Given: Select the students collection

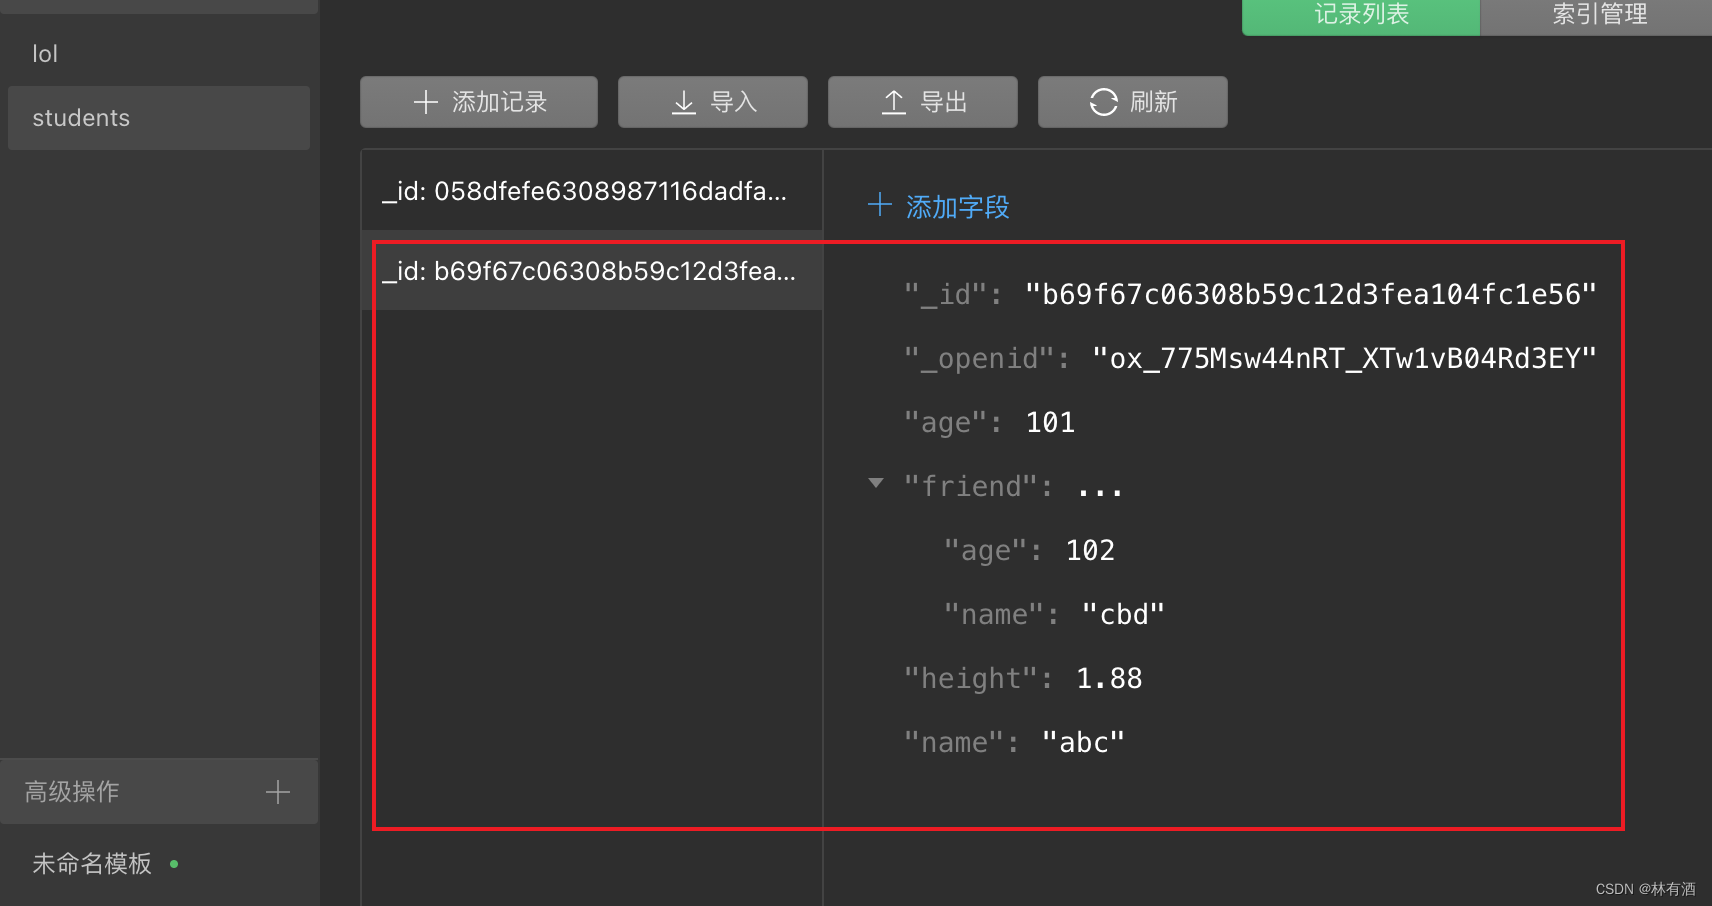Looking at the screenshot, I should tap(159, 118).
